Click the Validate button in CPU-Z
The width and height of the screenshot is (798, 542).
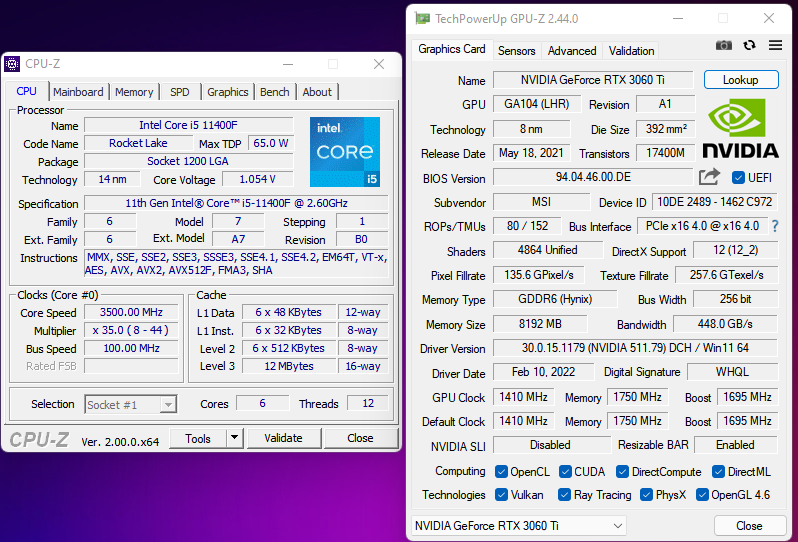click(283, 438)
